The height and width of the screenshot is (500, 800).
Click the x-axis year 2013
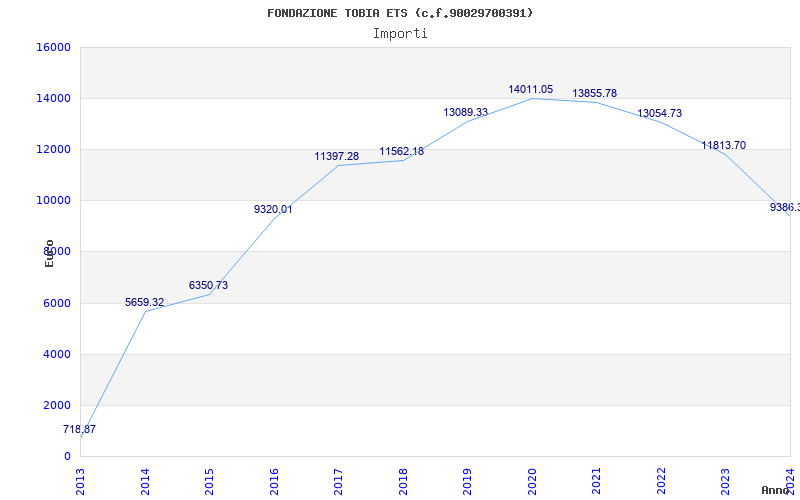81,481
